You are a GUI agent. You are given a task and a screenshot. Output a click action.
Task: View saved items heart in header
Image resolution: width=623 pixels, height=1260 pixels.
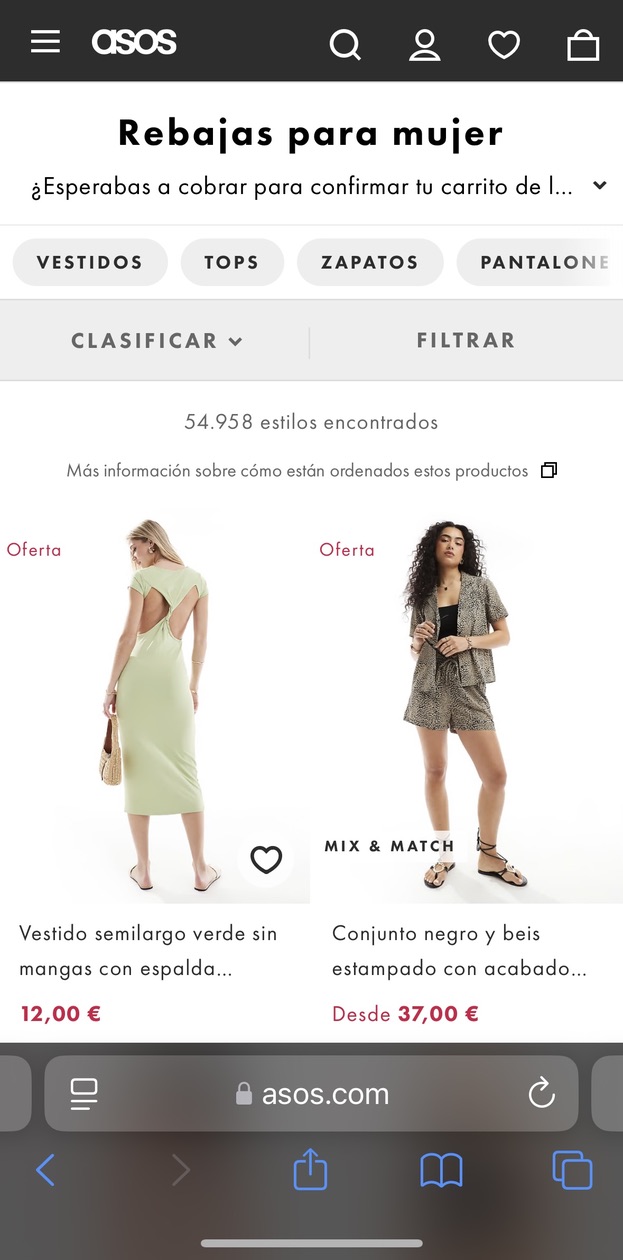pyautogui.click(x=504, y=44)
